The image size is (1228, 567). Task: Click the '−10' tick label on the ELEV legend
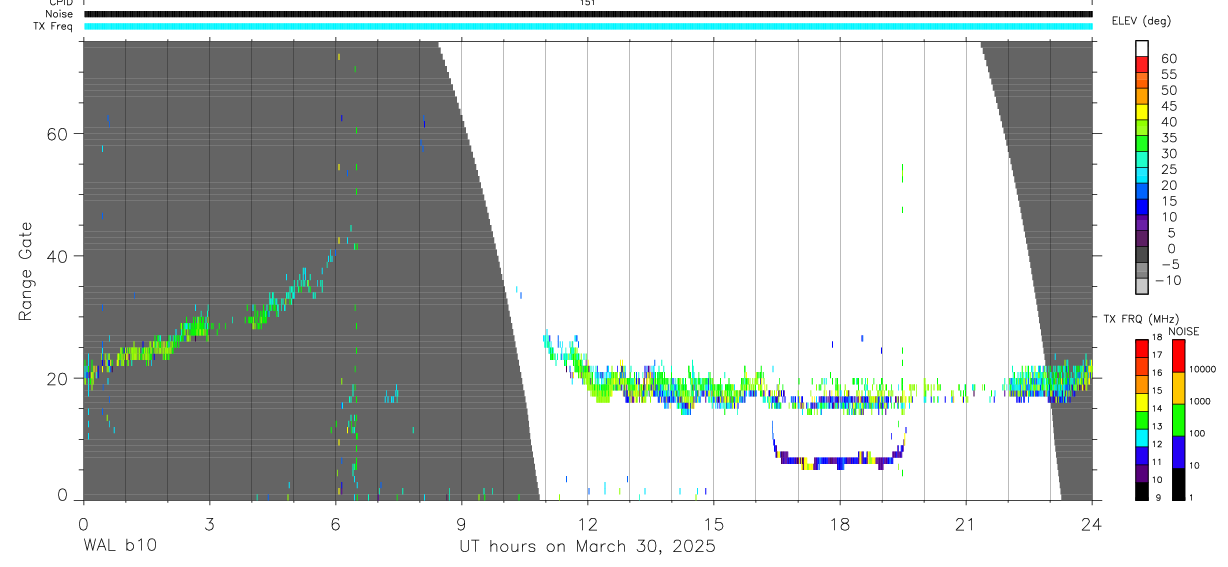[1167, 279]
